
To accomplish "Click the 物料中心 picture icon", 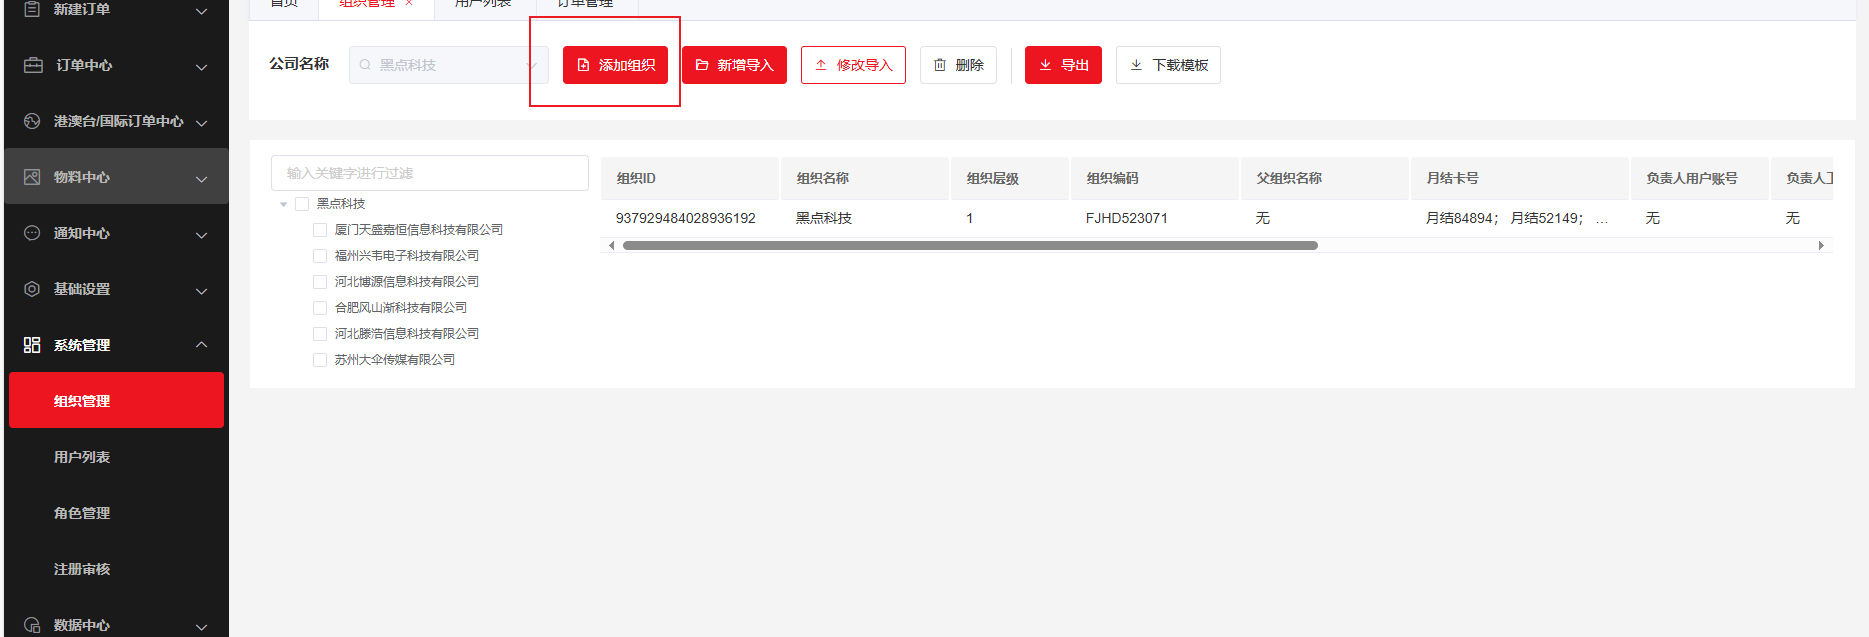I will coord(32,177).
